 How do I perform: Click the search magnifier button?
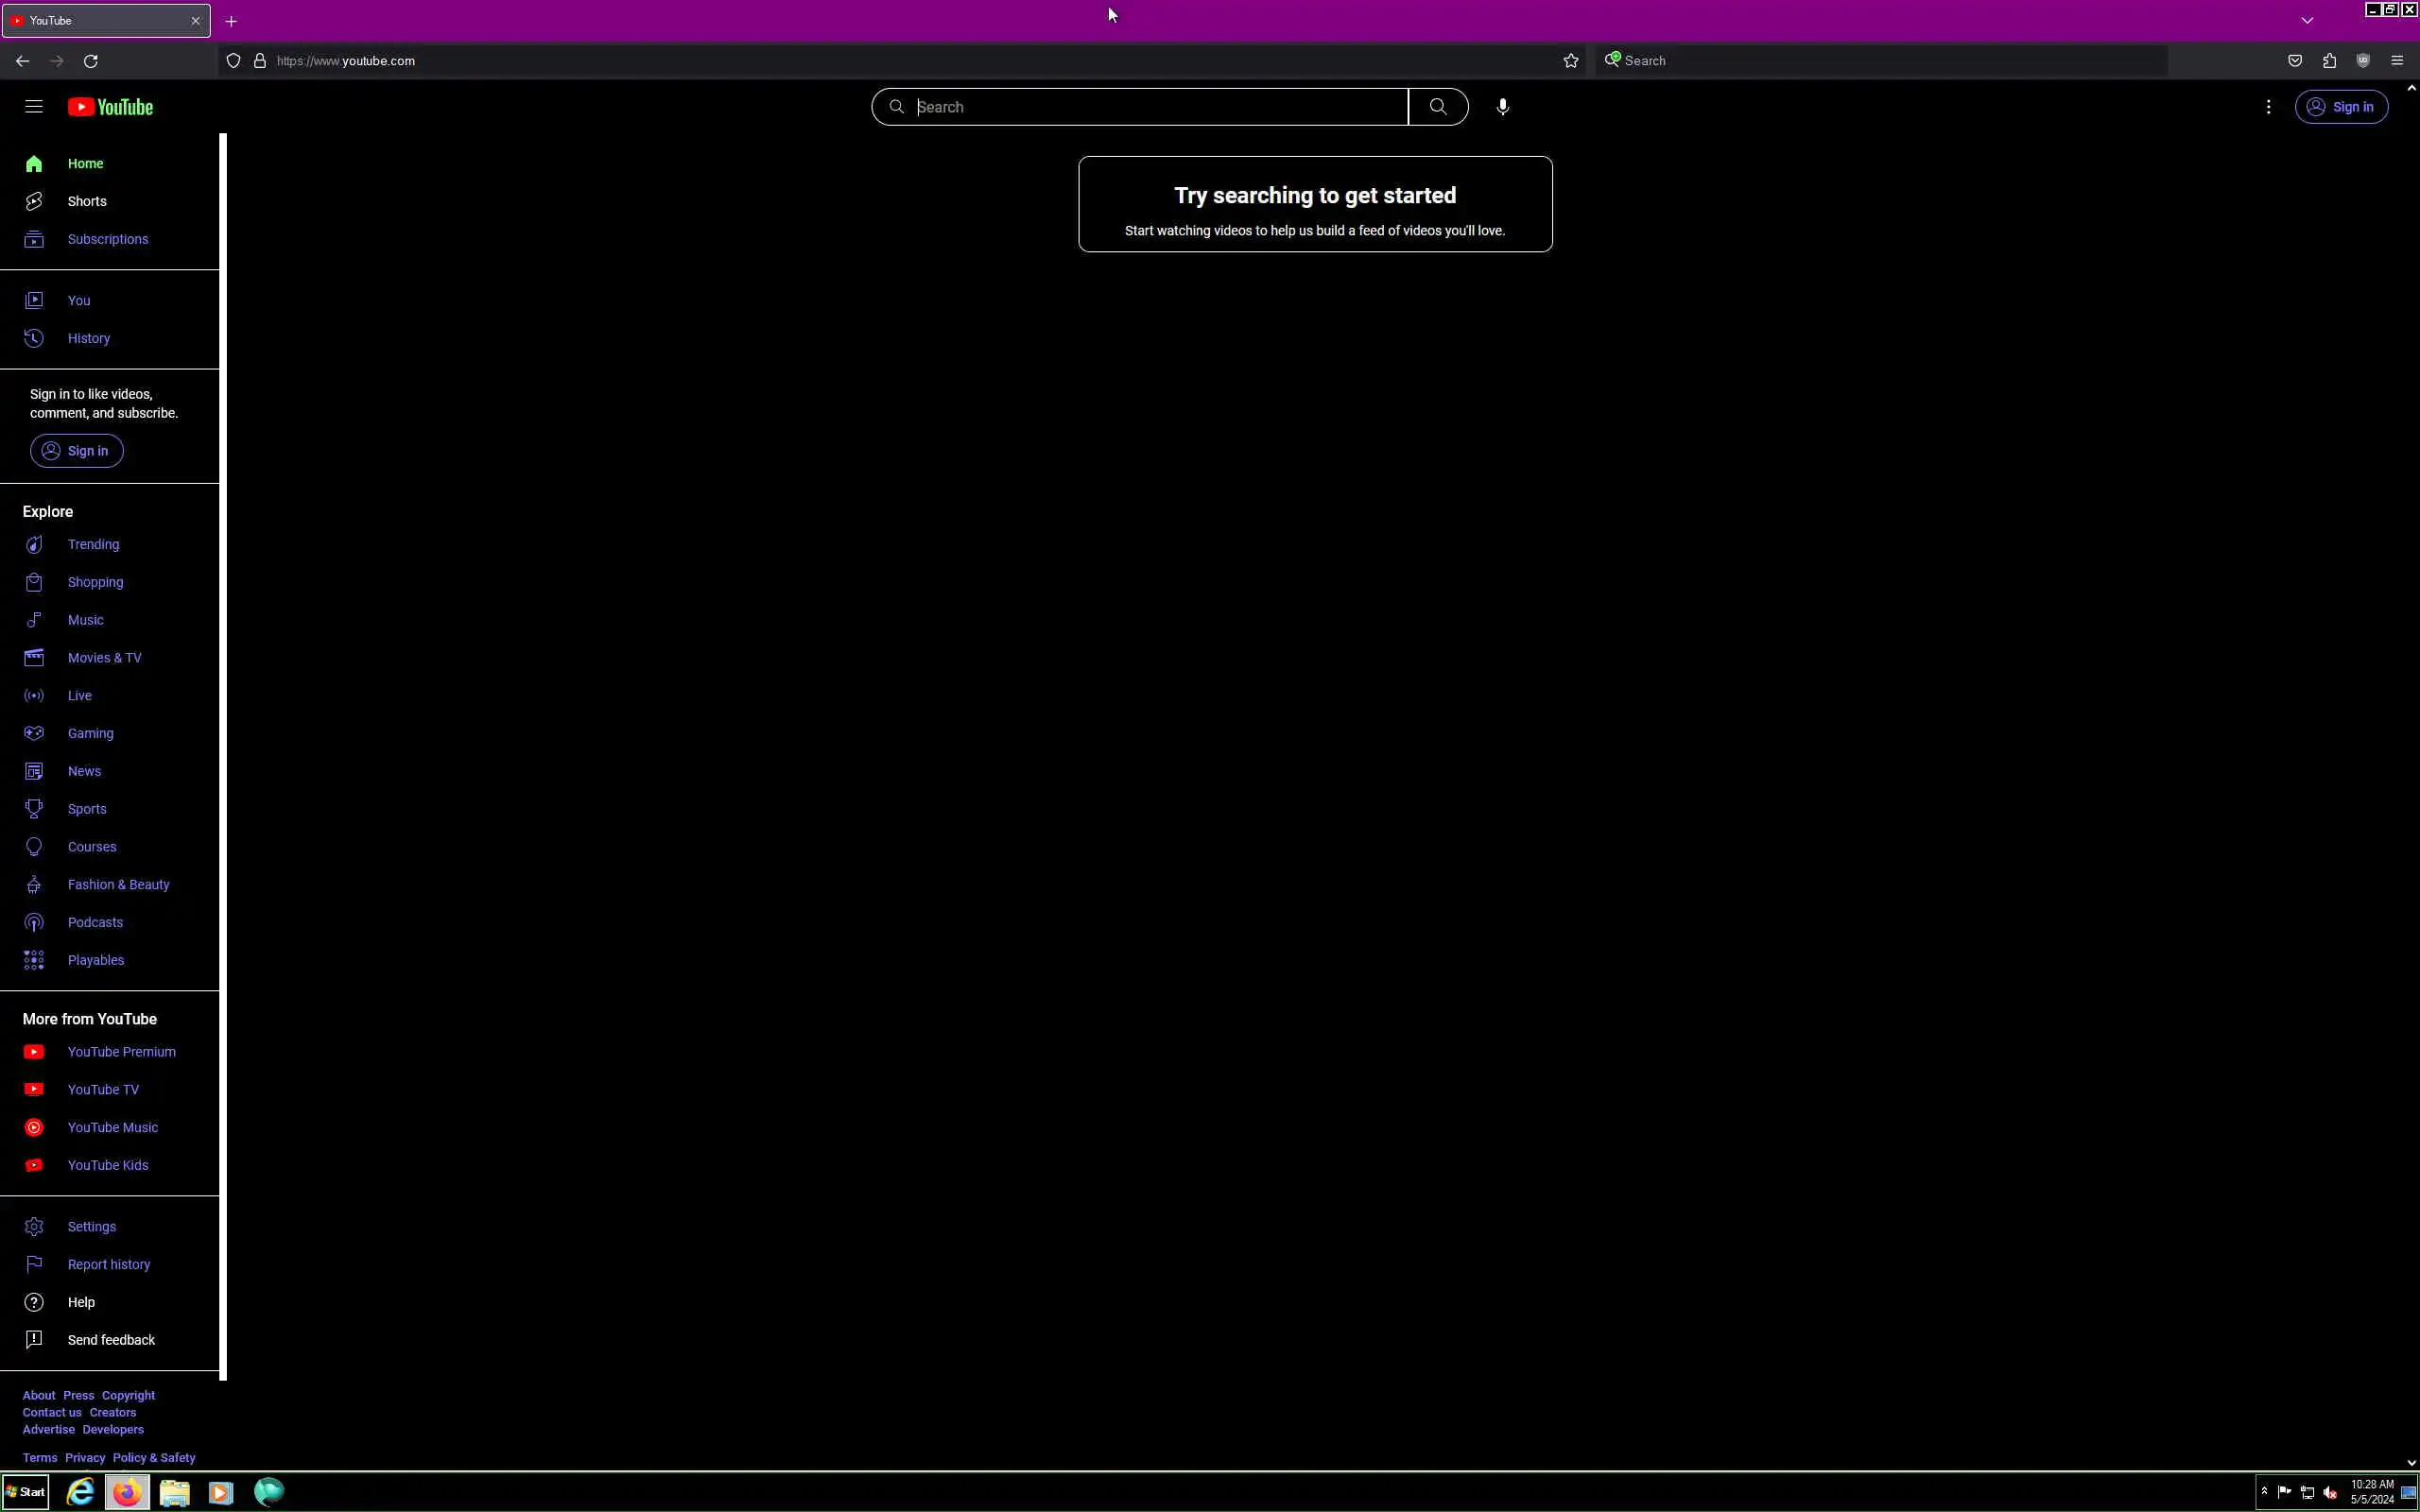(1437, 107)
